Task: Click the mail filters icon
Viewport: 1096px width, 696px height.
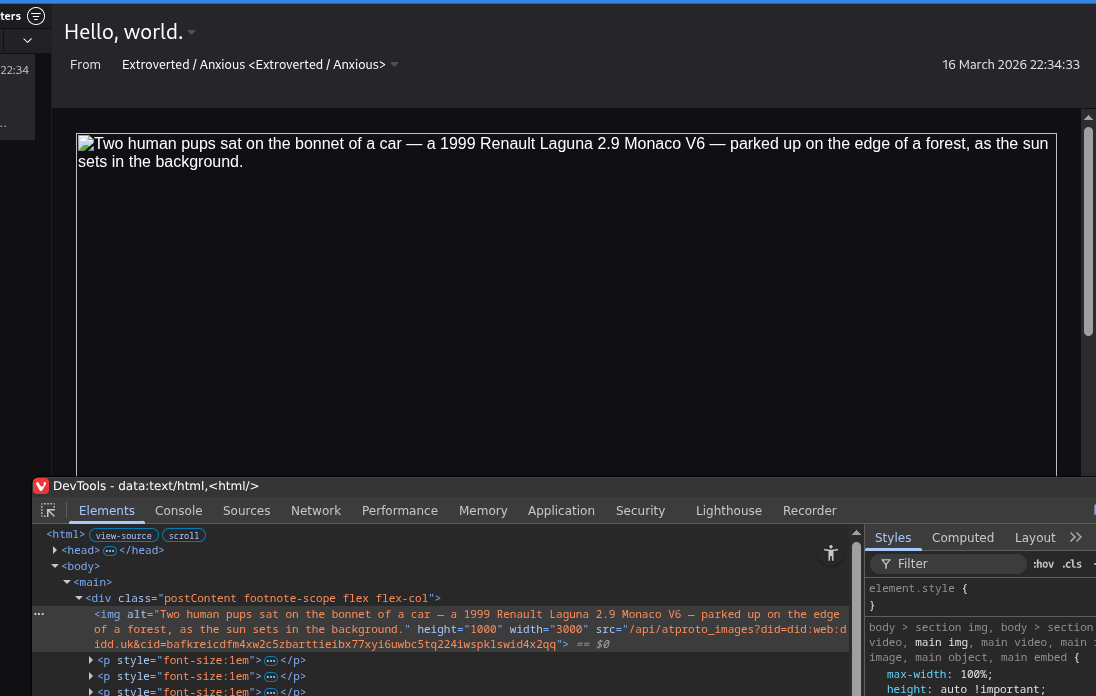Action: 36,16
